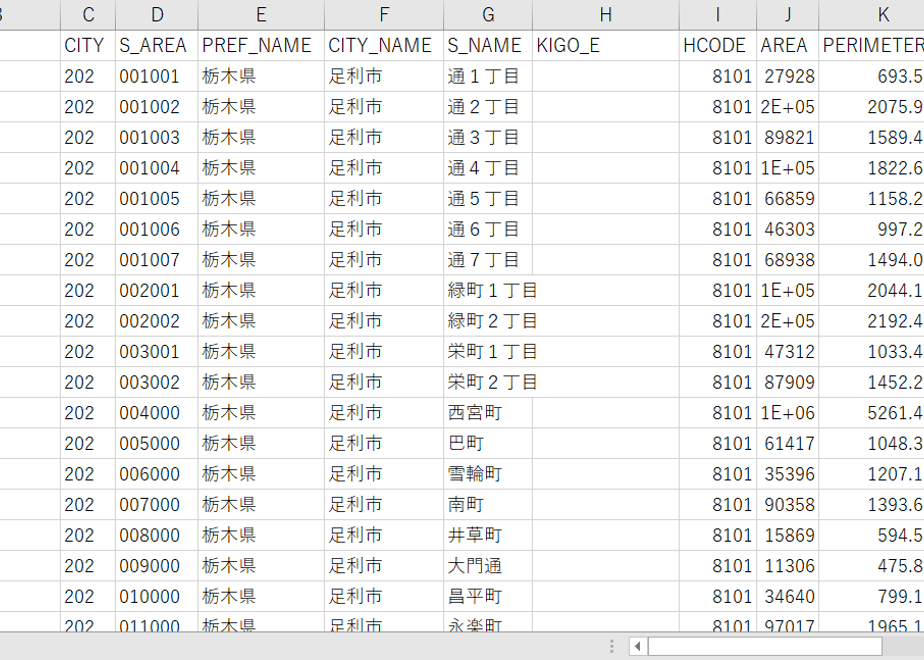This screenshot has width=924, height=660.
Task: Click cell with S_AREA 001003
Action: click(x=157, y=137)
